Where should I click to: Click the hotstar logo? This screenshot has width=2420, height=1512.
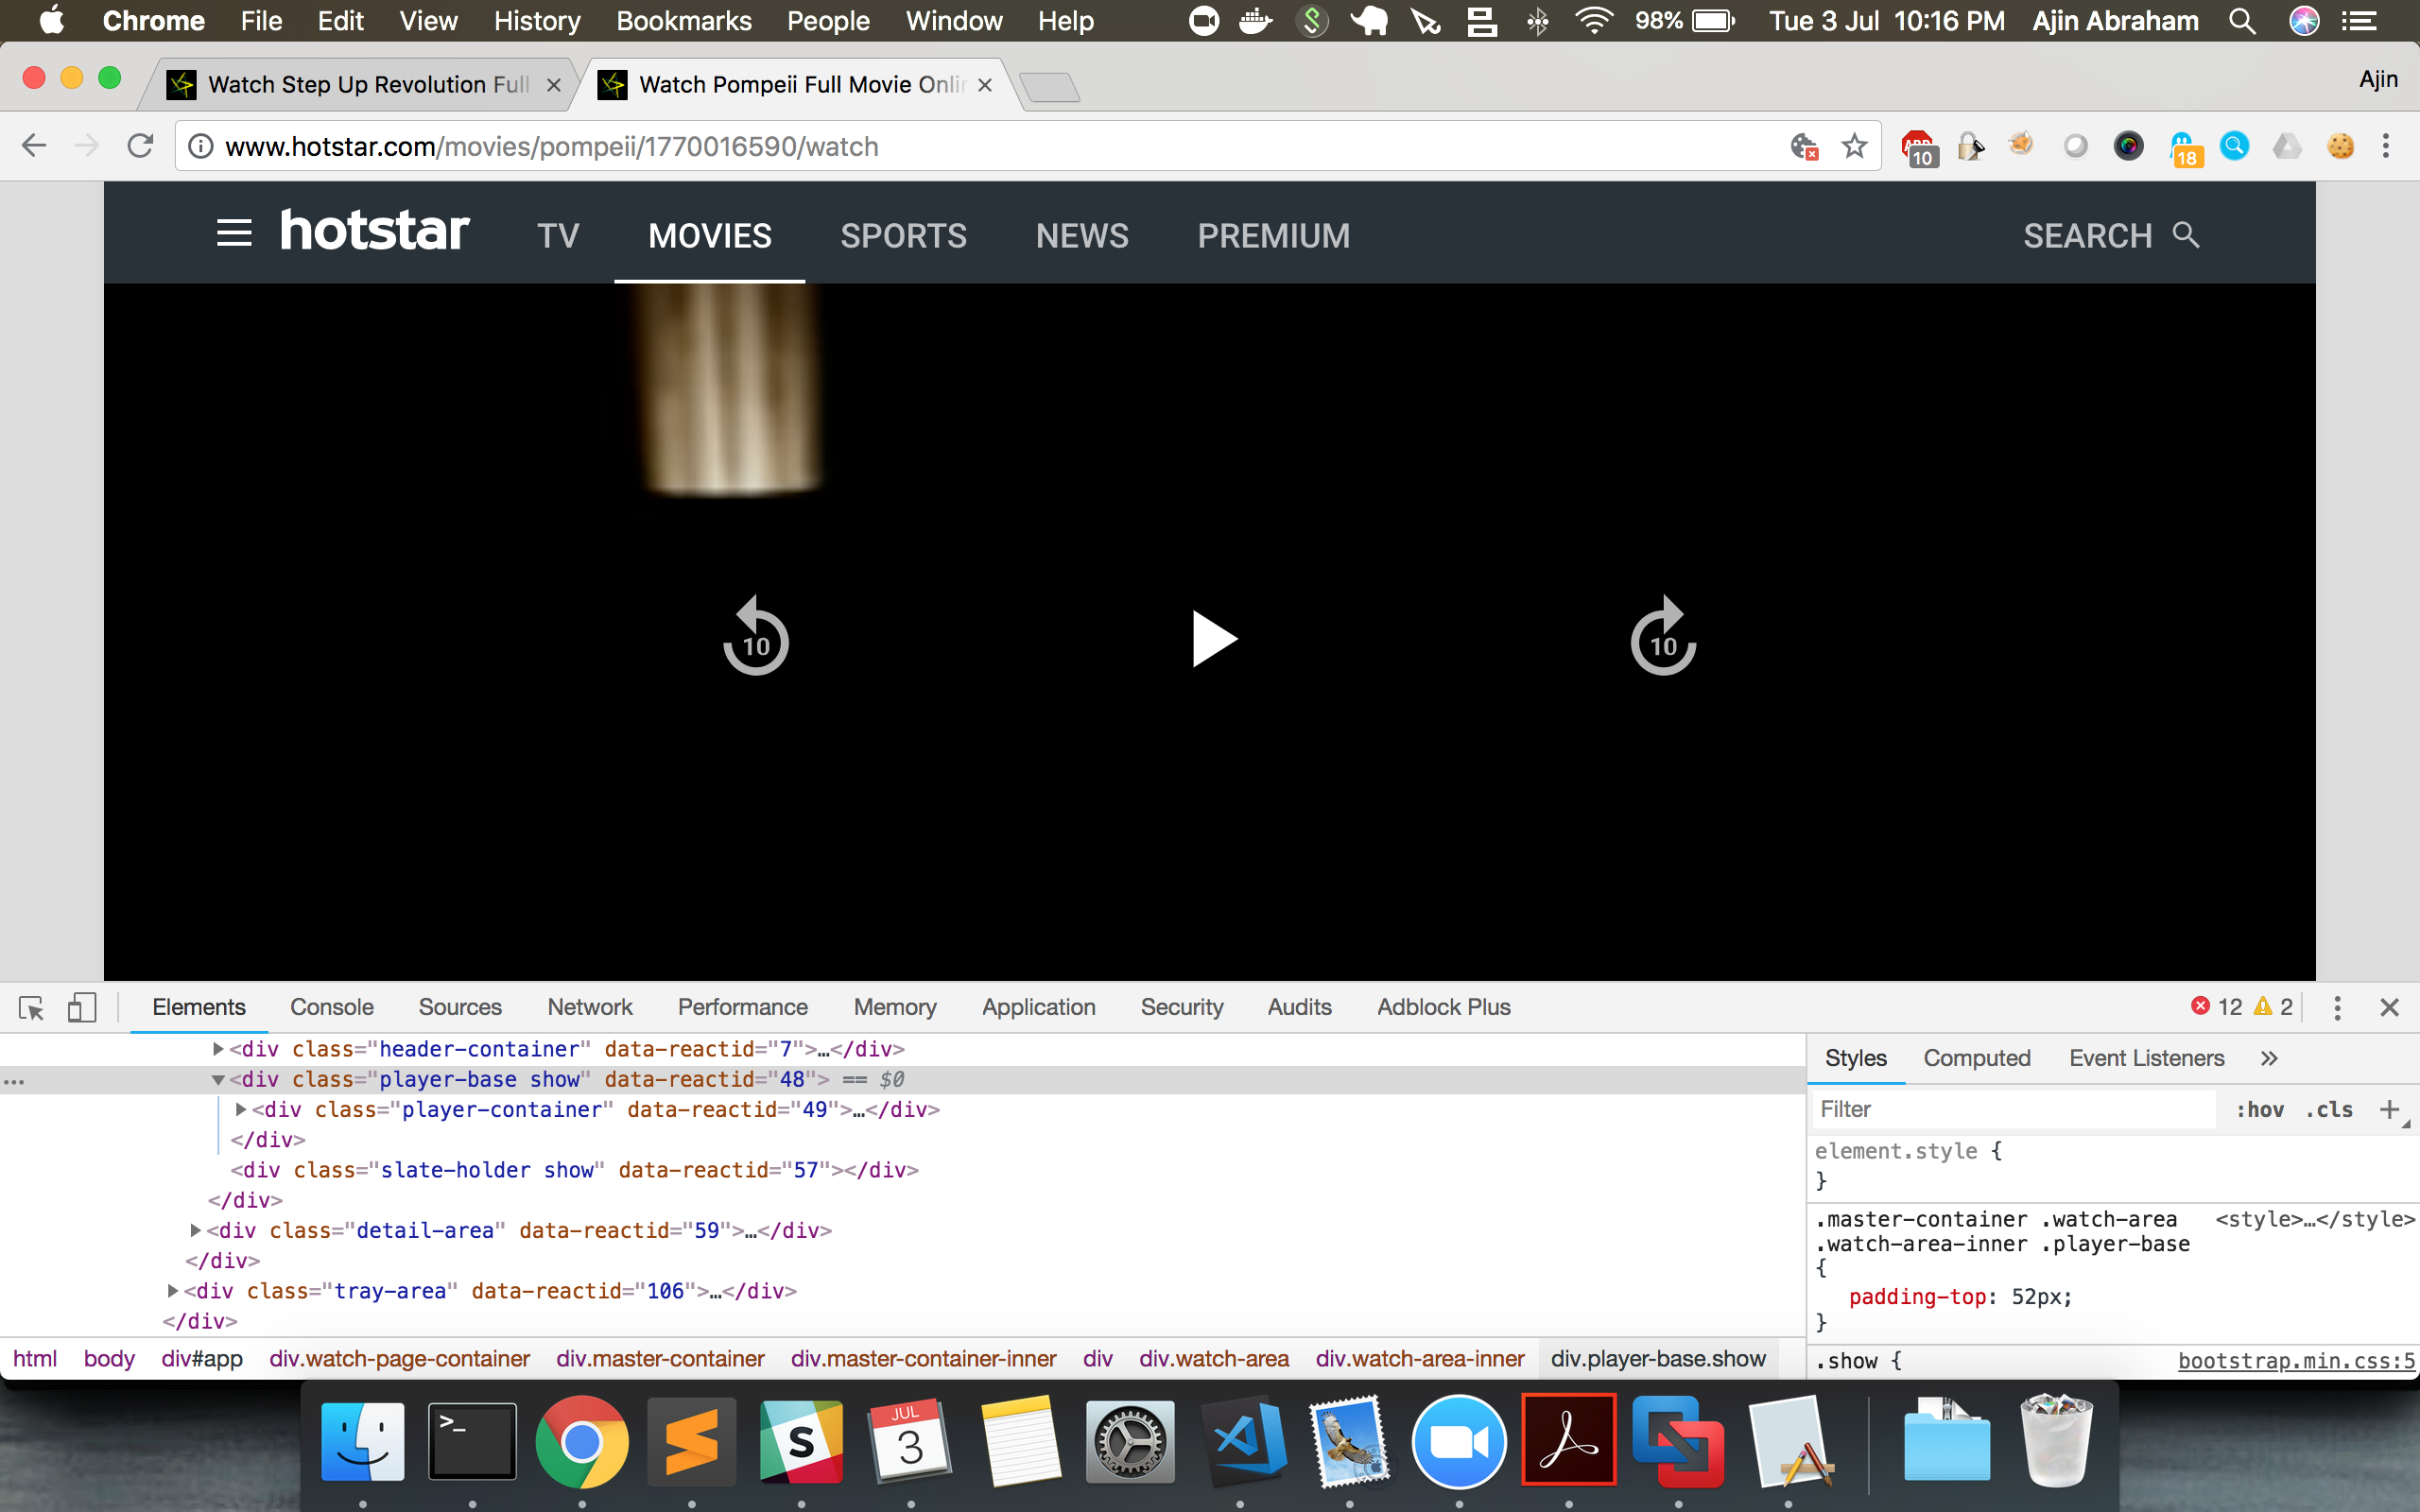[x=375, y=230]
